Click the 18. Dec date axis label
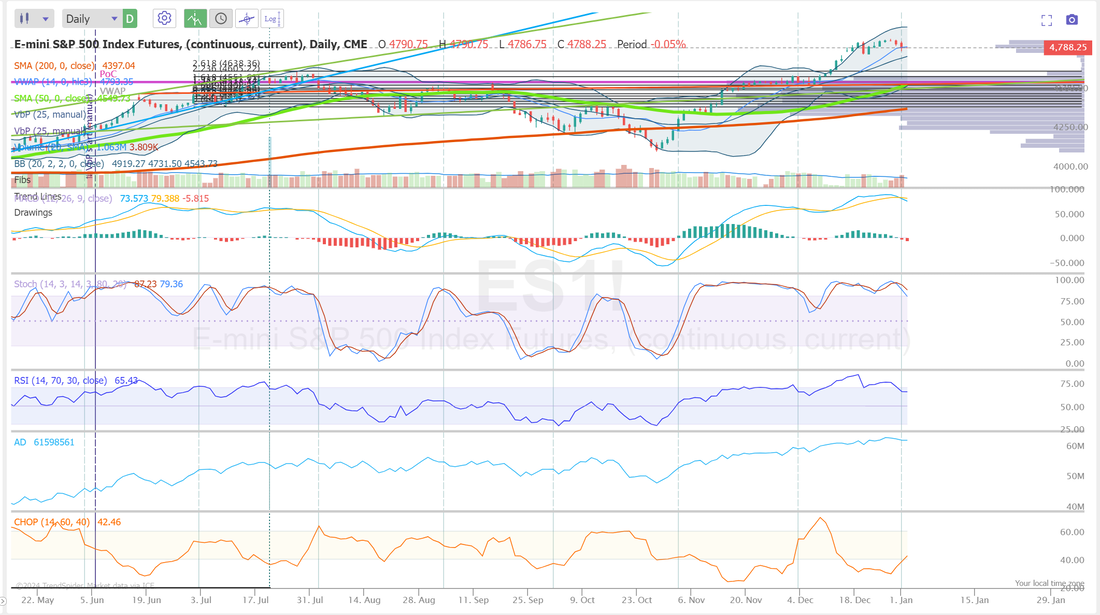 (855, 600)
